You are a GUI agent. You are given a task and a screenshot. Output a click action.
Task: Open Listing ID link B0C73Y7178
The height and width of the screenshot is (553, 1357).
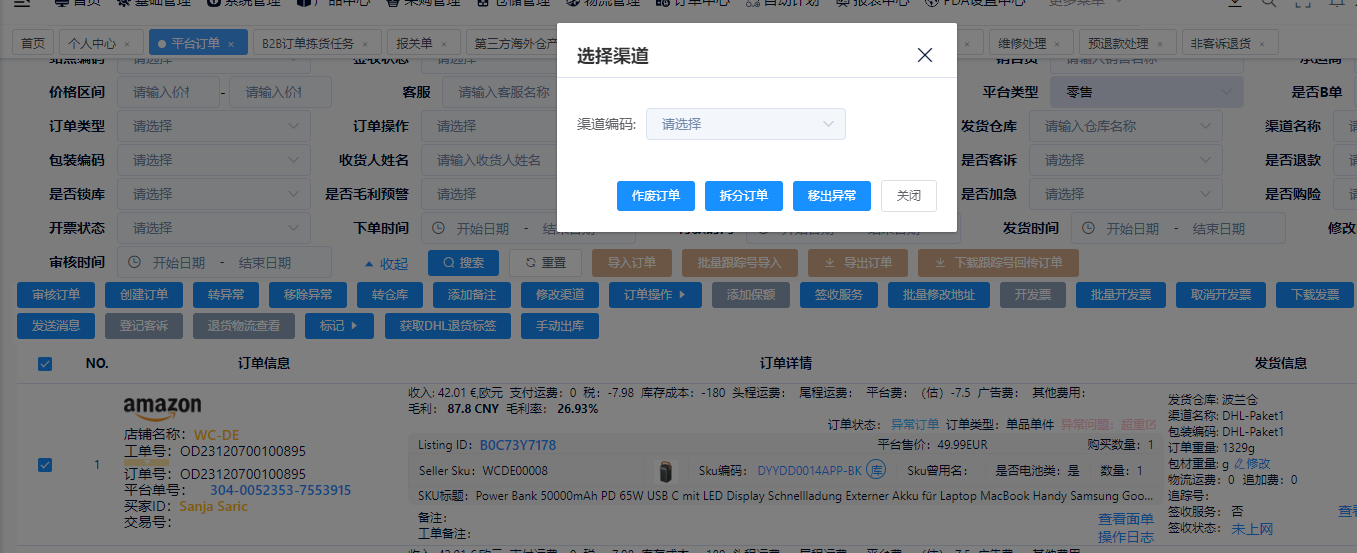(x=518, y=445)
